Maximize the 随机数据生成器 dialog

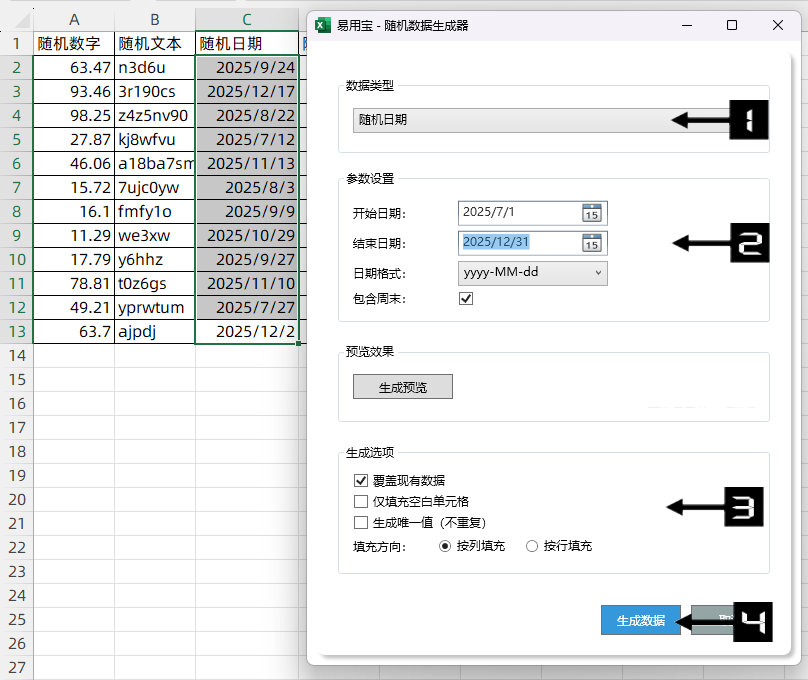click(x=732, y=25)
